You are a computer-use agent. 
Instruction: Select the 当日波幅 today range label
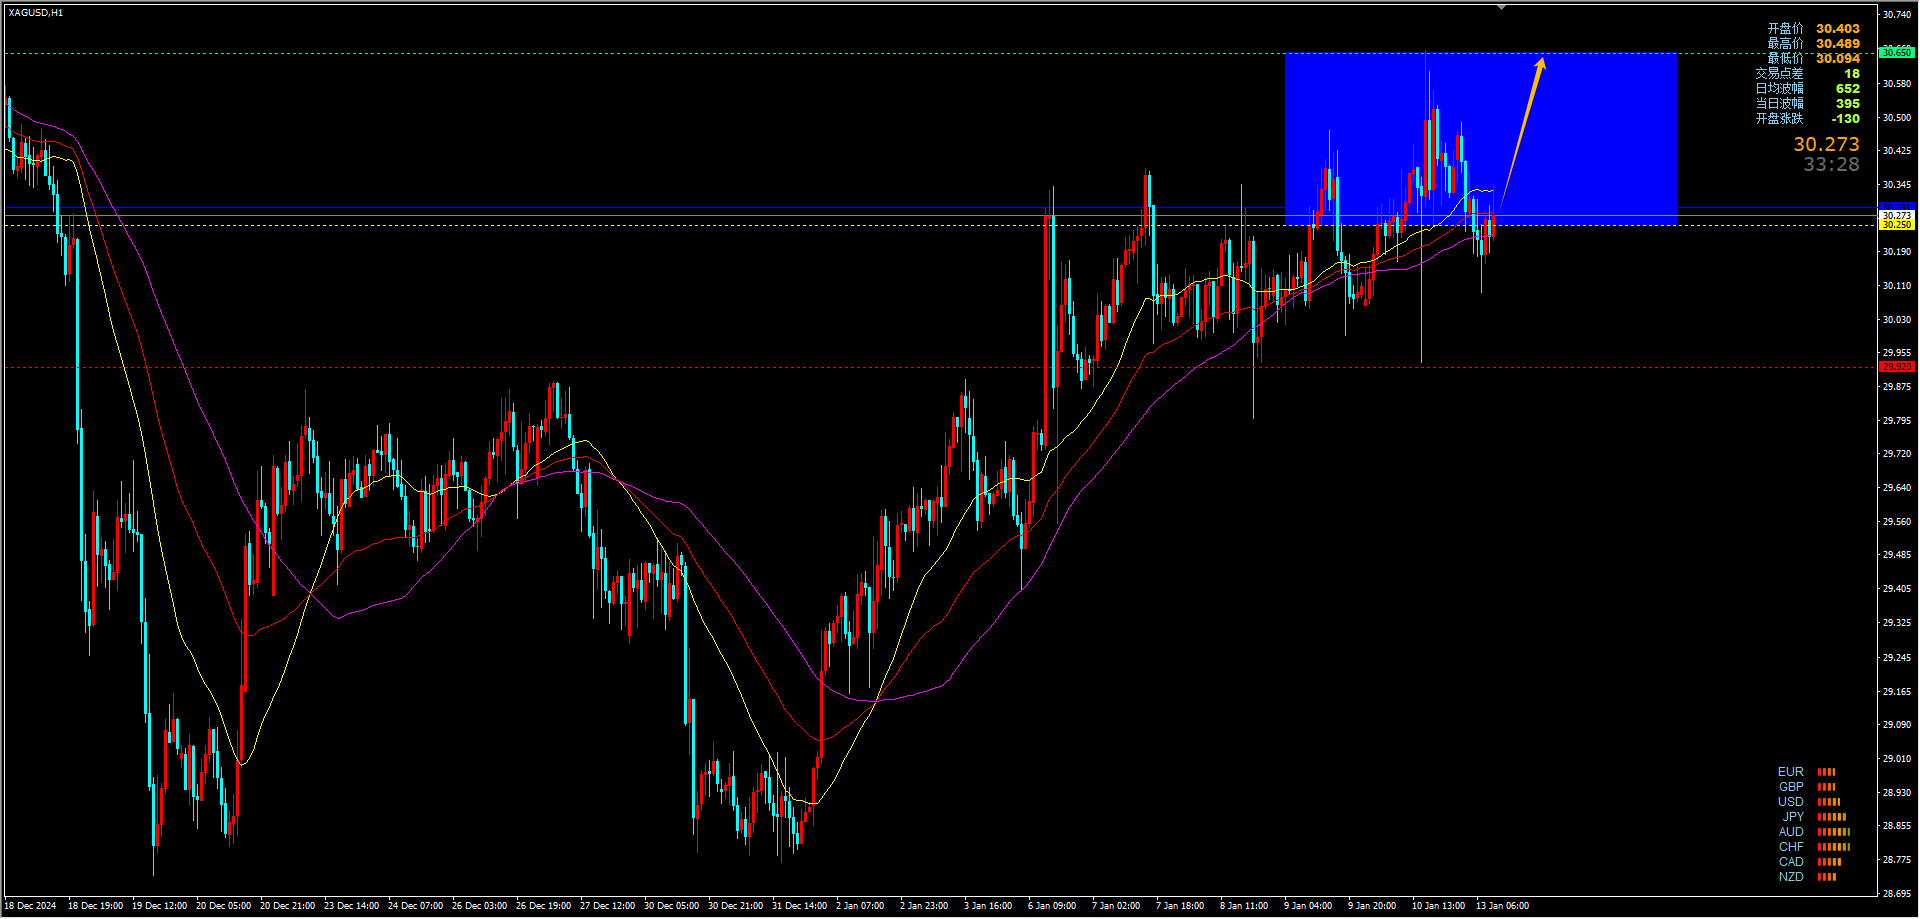pyautogui.click(x=1780, y=104)
